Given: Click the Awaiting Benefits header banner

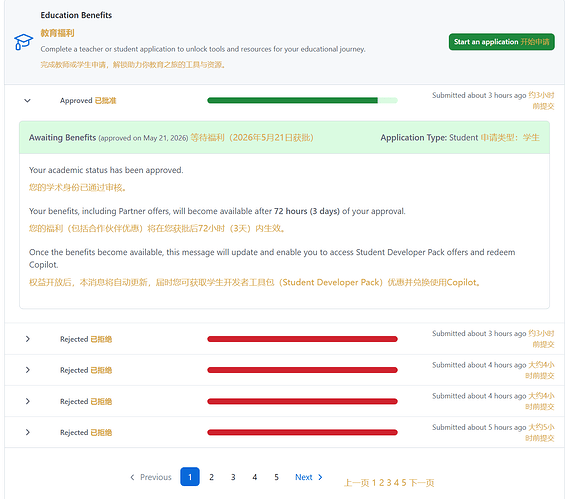Looking at the screenshot, I should point(284,138).
